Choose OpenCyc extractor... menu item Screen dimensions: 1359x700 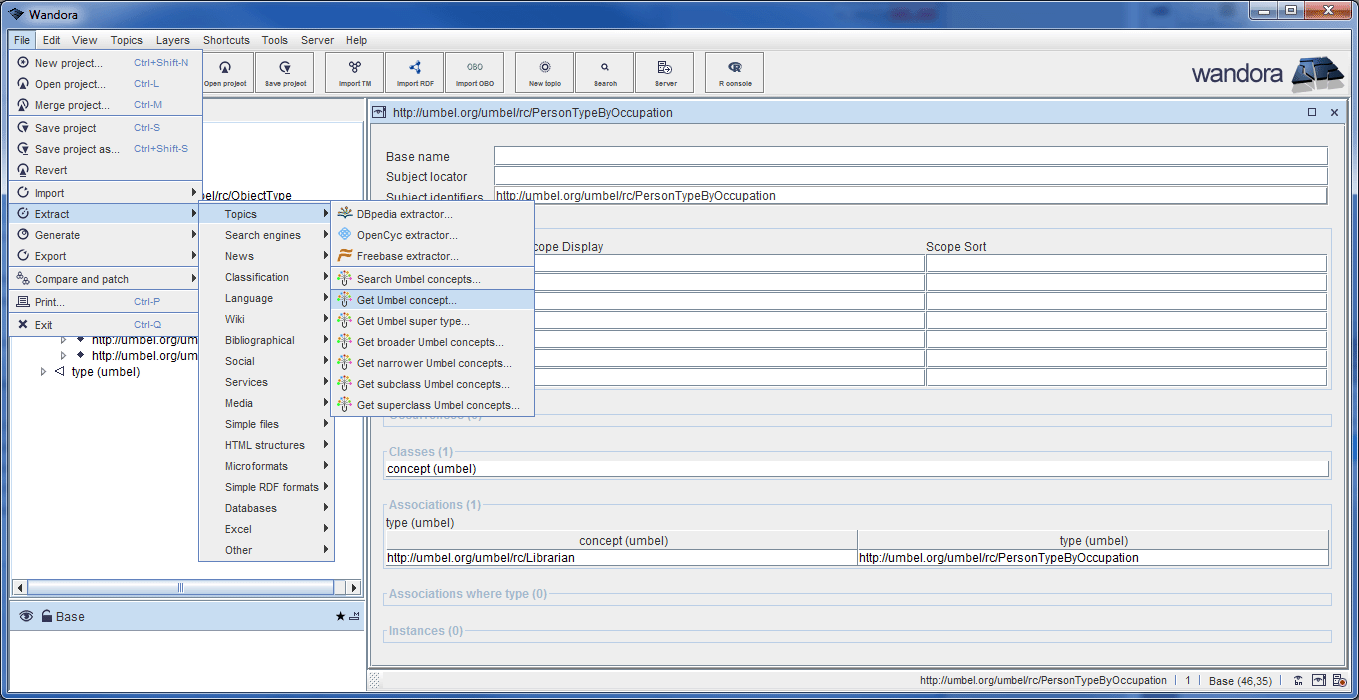pos(433,235)
